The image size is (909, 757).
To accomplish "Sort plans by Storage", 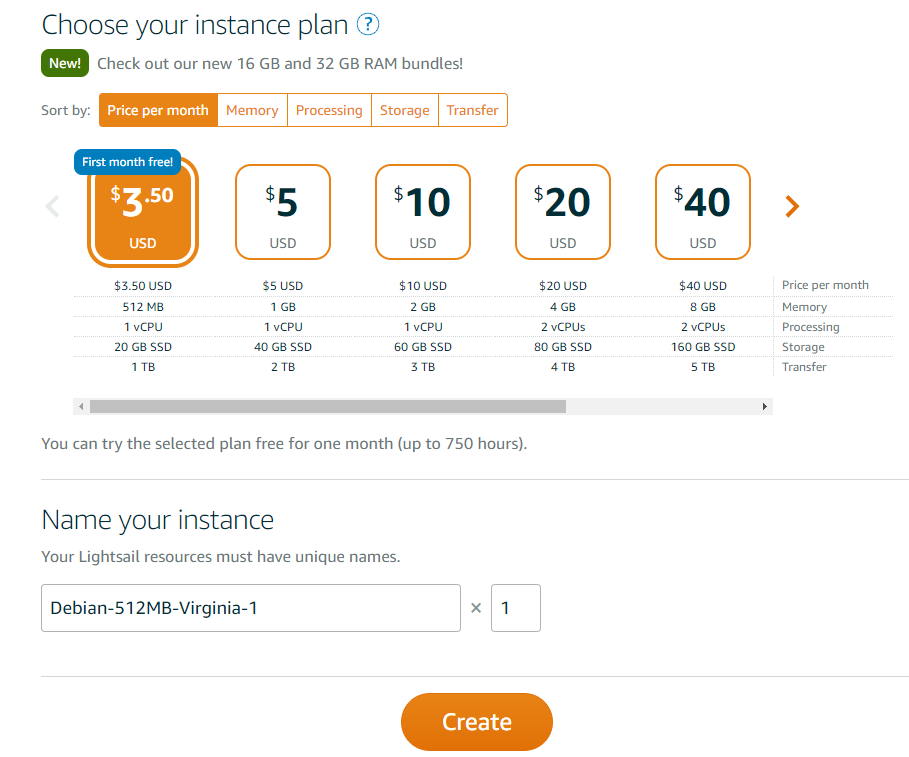I will click(404, 110).
